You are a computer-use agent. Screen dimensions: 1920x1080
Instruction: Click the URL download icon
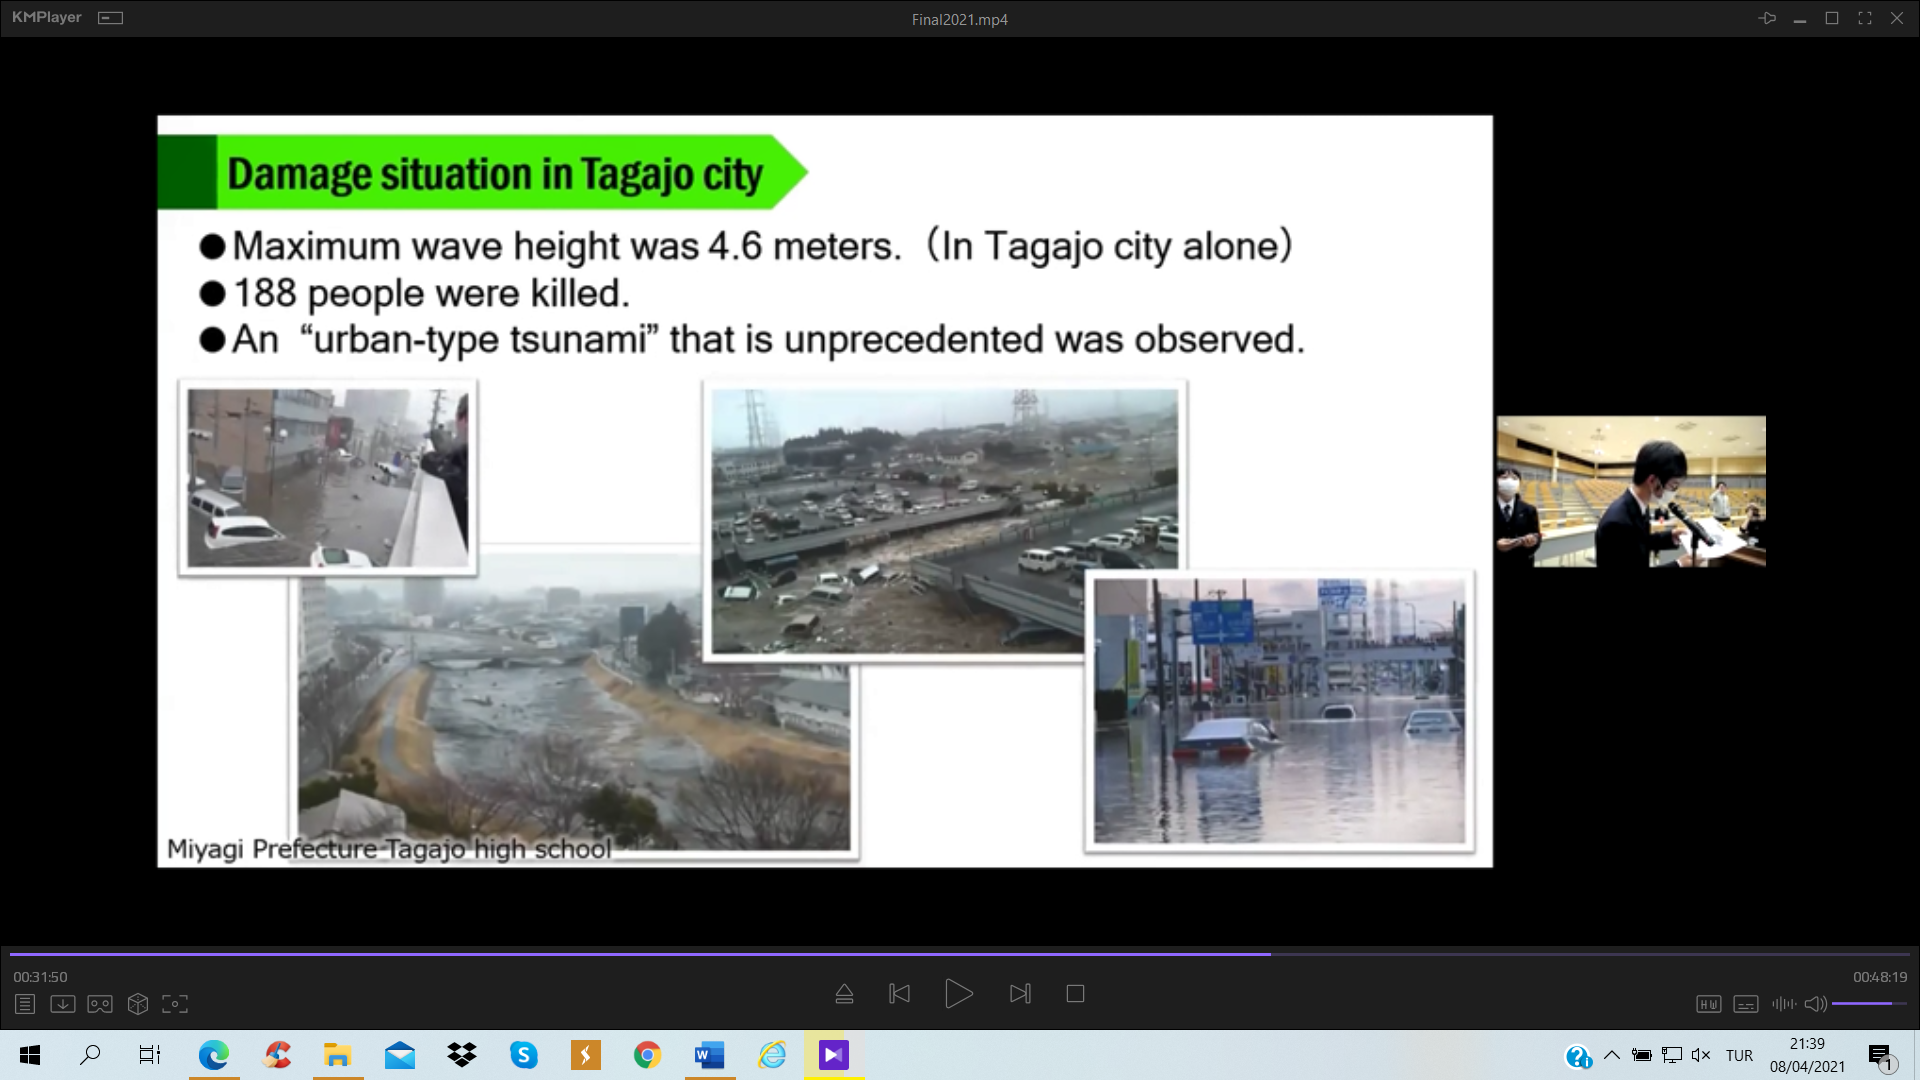(62, 1004)
